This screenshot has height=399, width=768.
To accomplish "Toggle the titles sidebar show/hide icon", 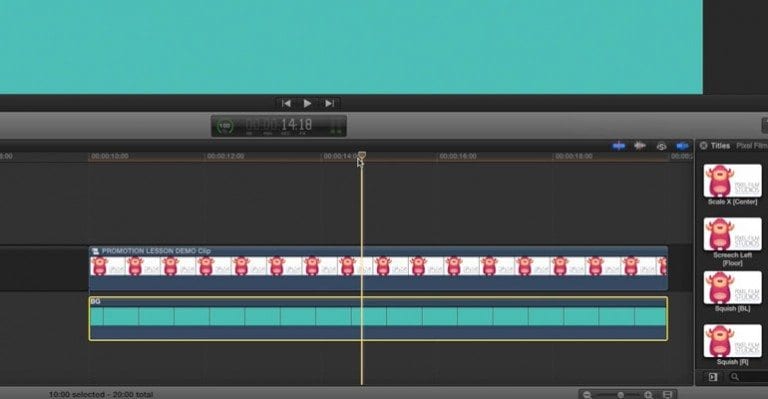I will tap(713, 376).
